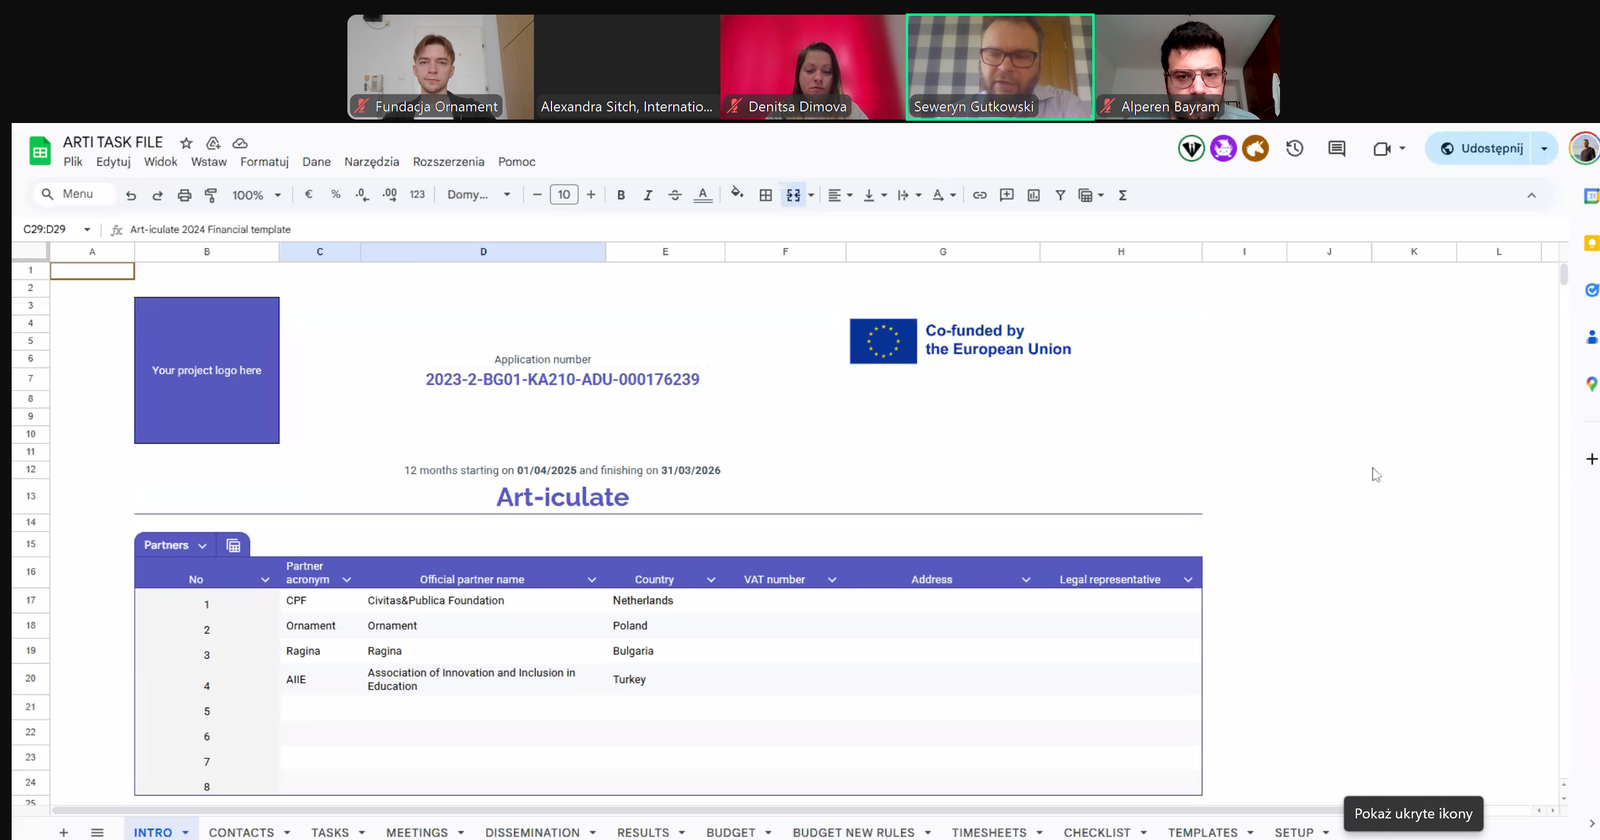Toggle bold formatting
Screen dimensions: 1600x840
coord(621,195)
